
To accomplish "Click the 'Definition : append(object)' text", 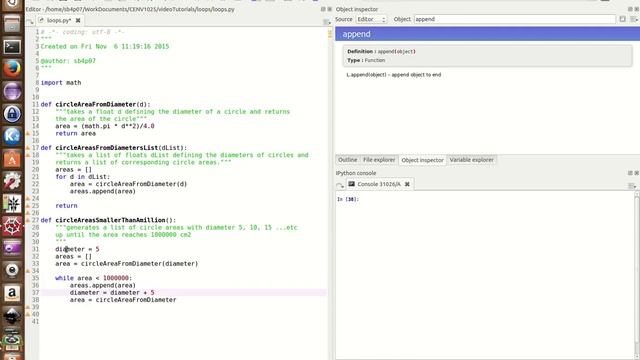I will [381, 51].
